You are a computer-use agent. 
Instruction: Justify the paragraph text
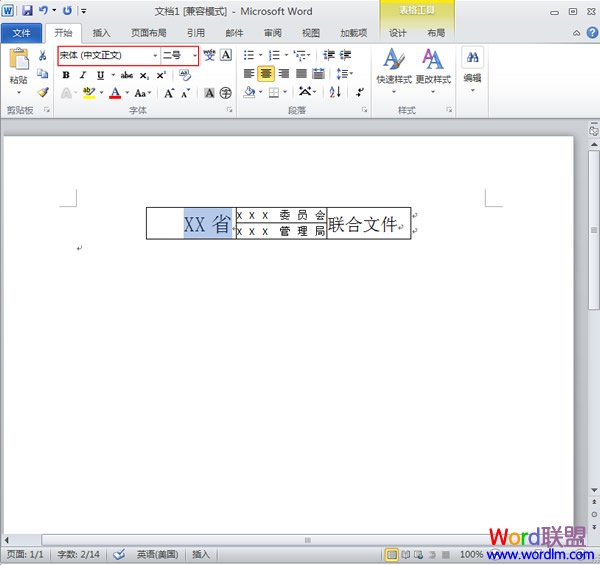pos(301,73)
